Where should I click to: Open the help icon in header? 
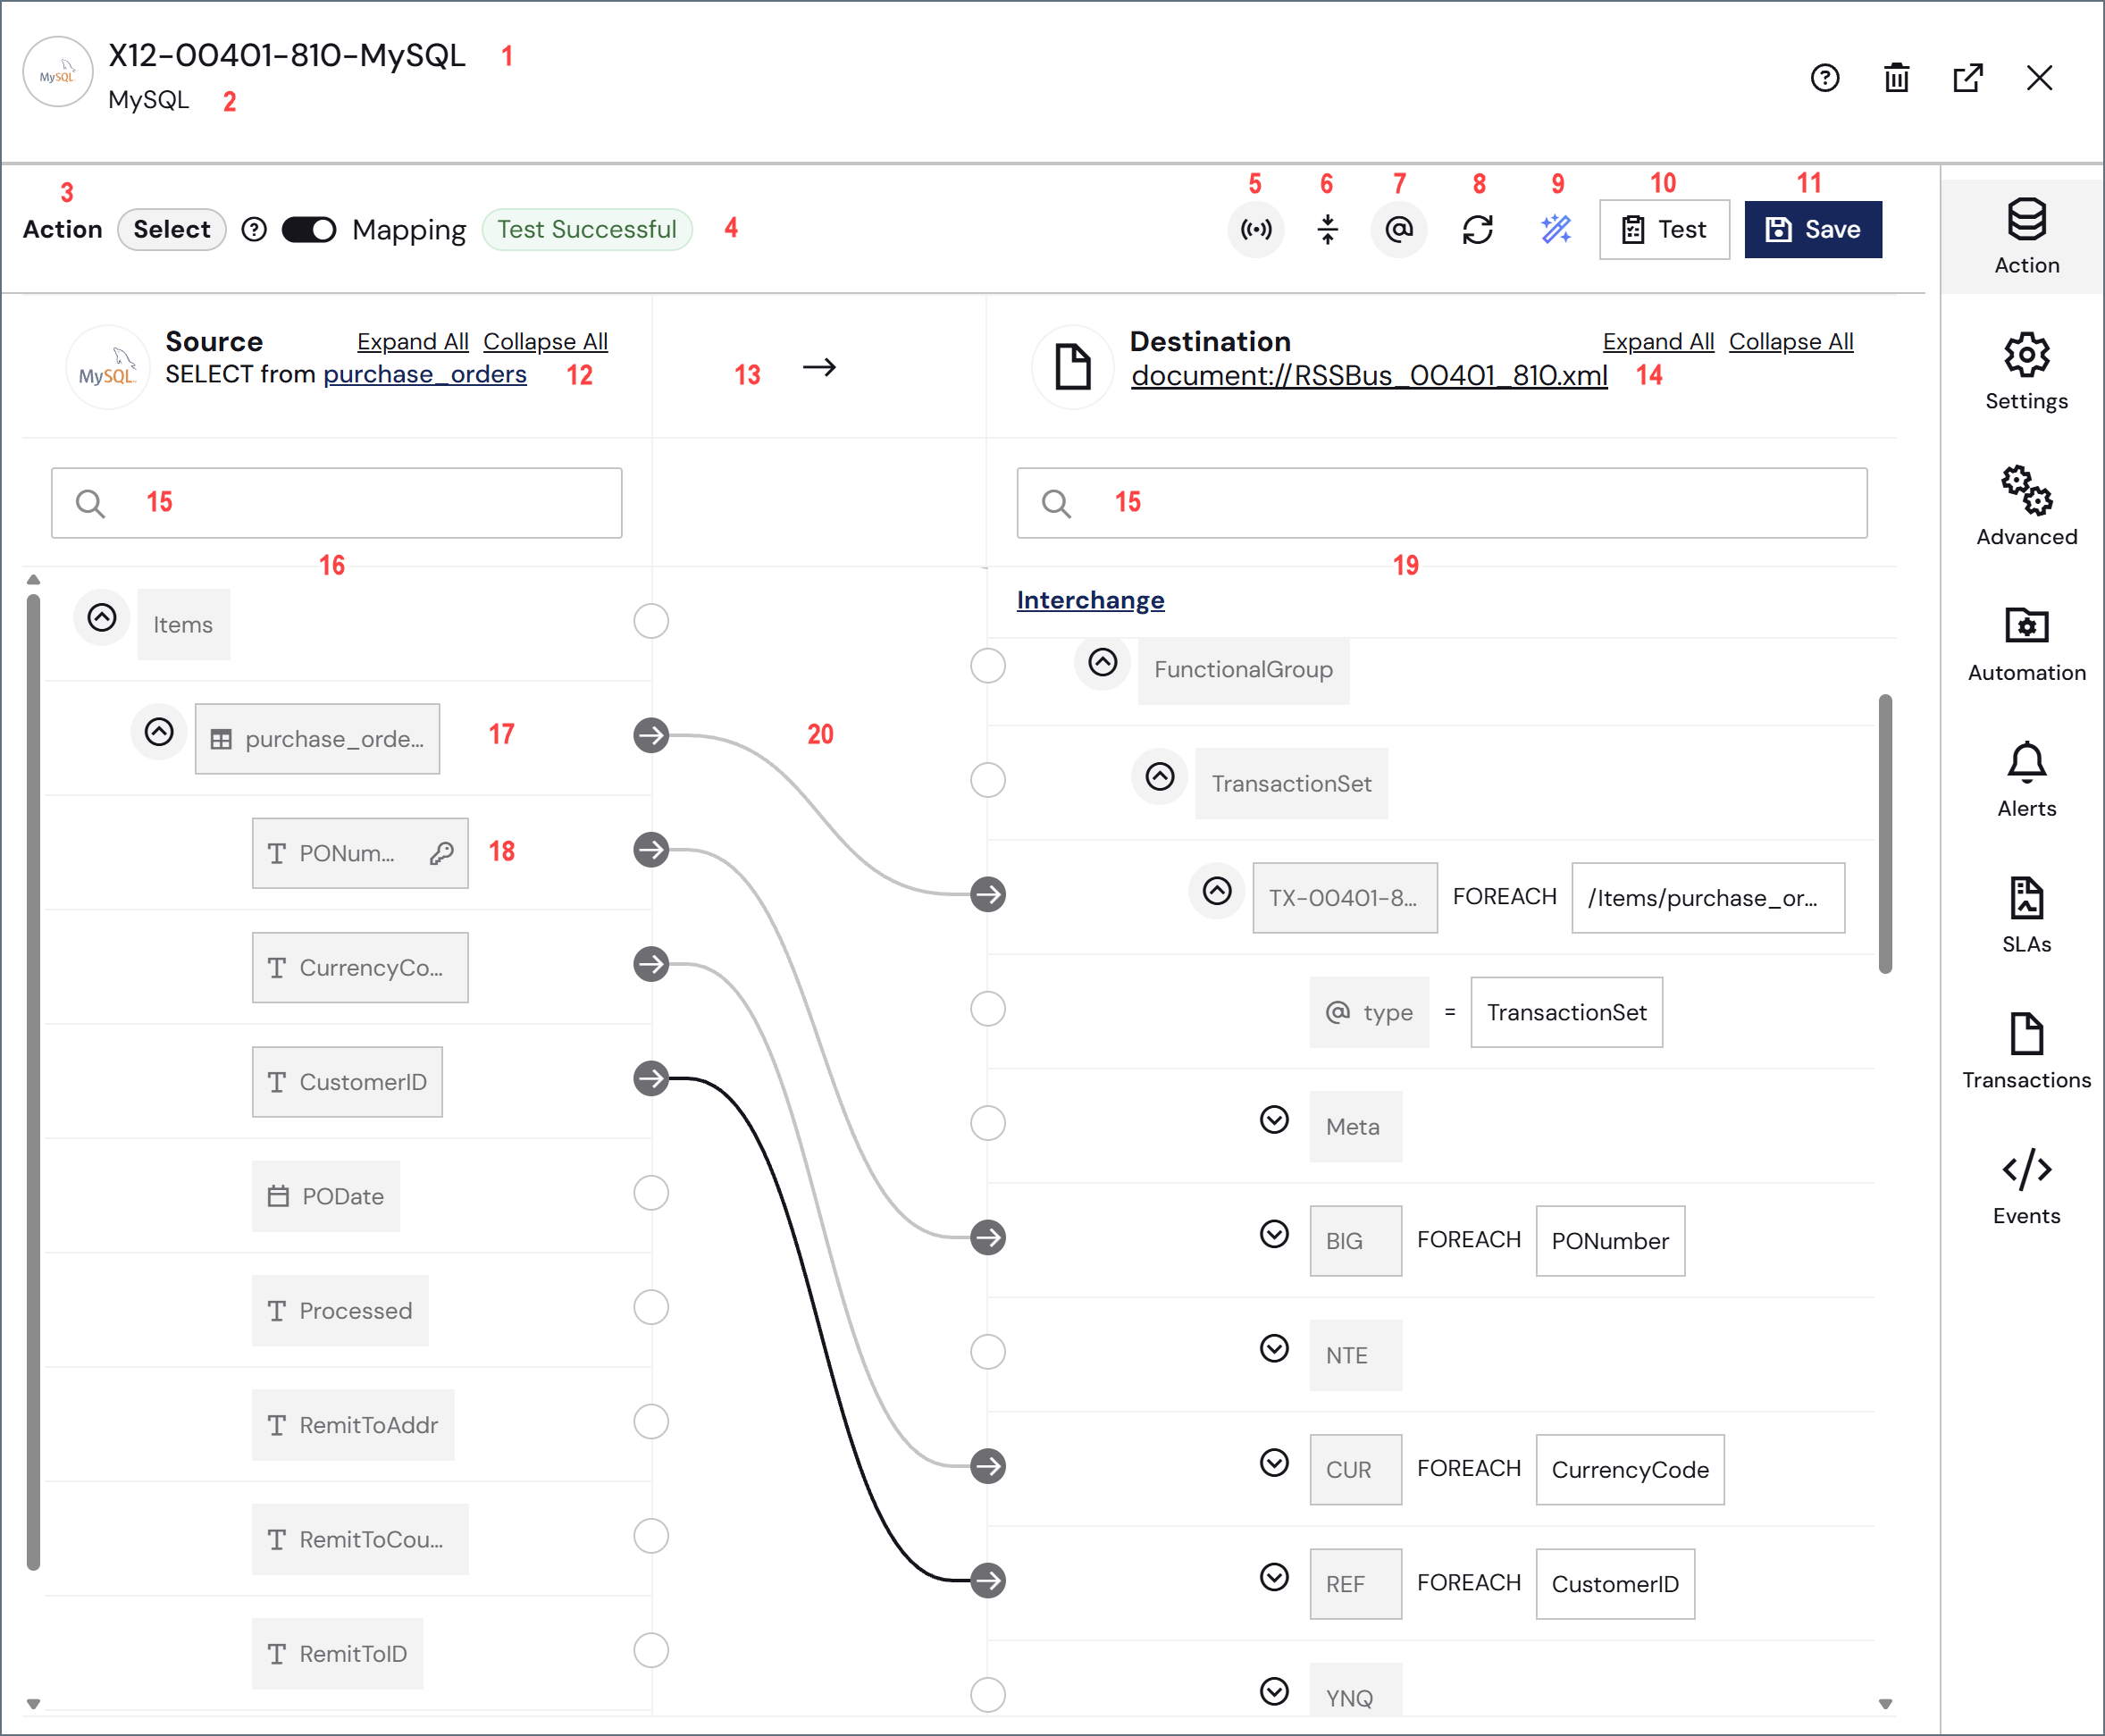point(1825,77)
